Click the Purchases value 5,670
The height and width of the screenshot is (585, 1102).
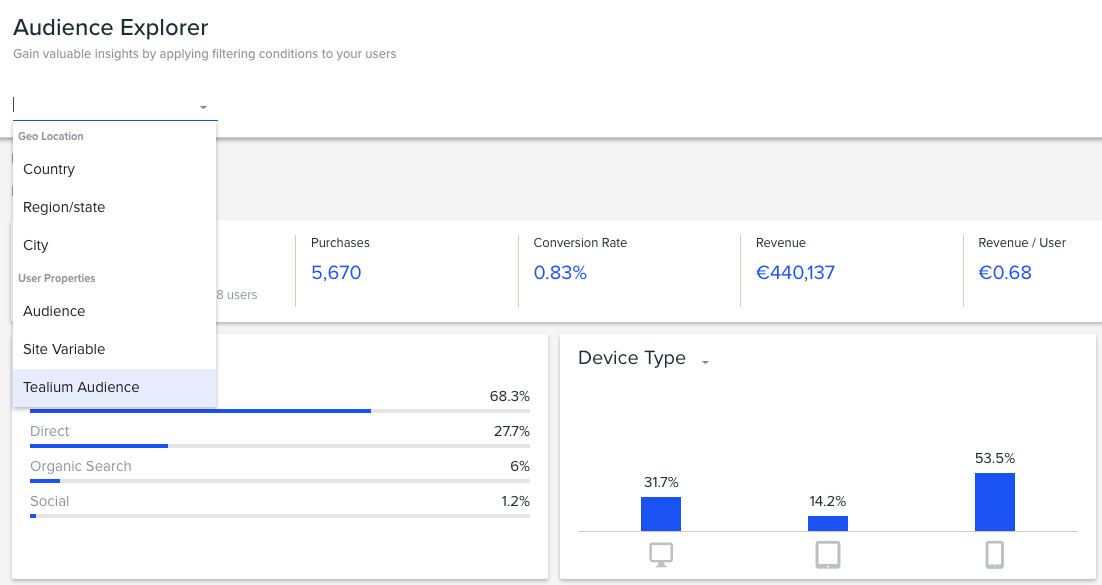(x=336, y=273)
